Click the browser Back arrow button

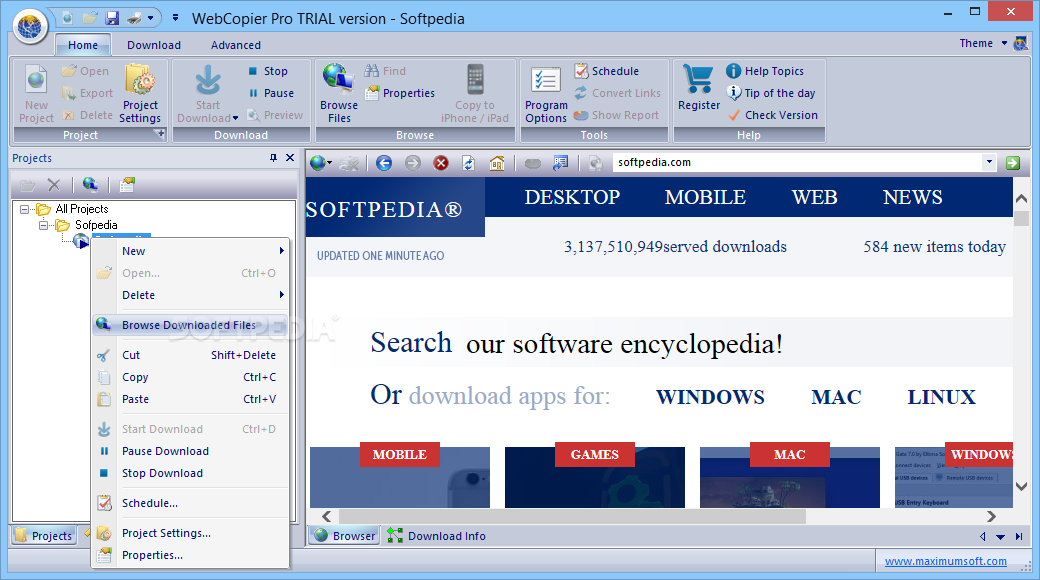[x=383, y=163]
